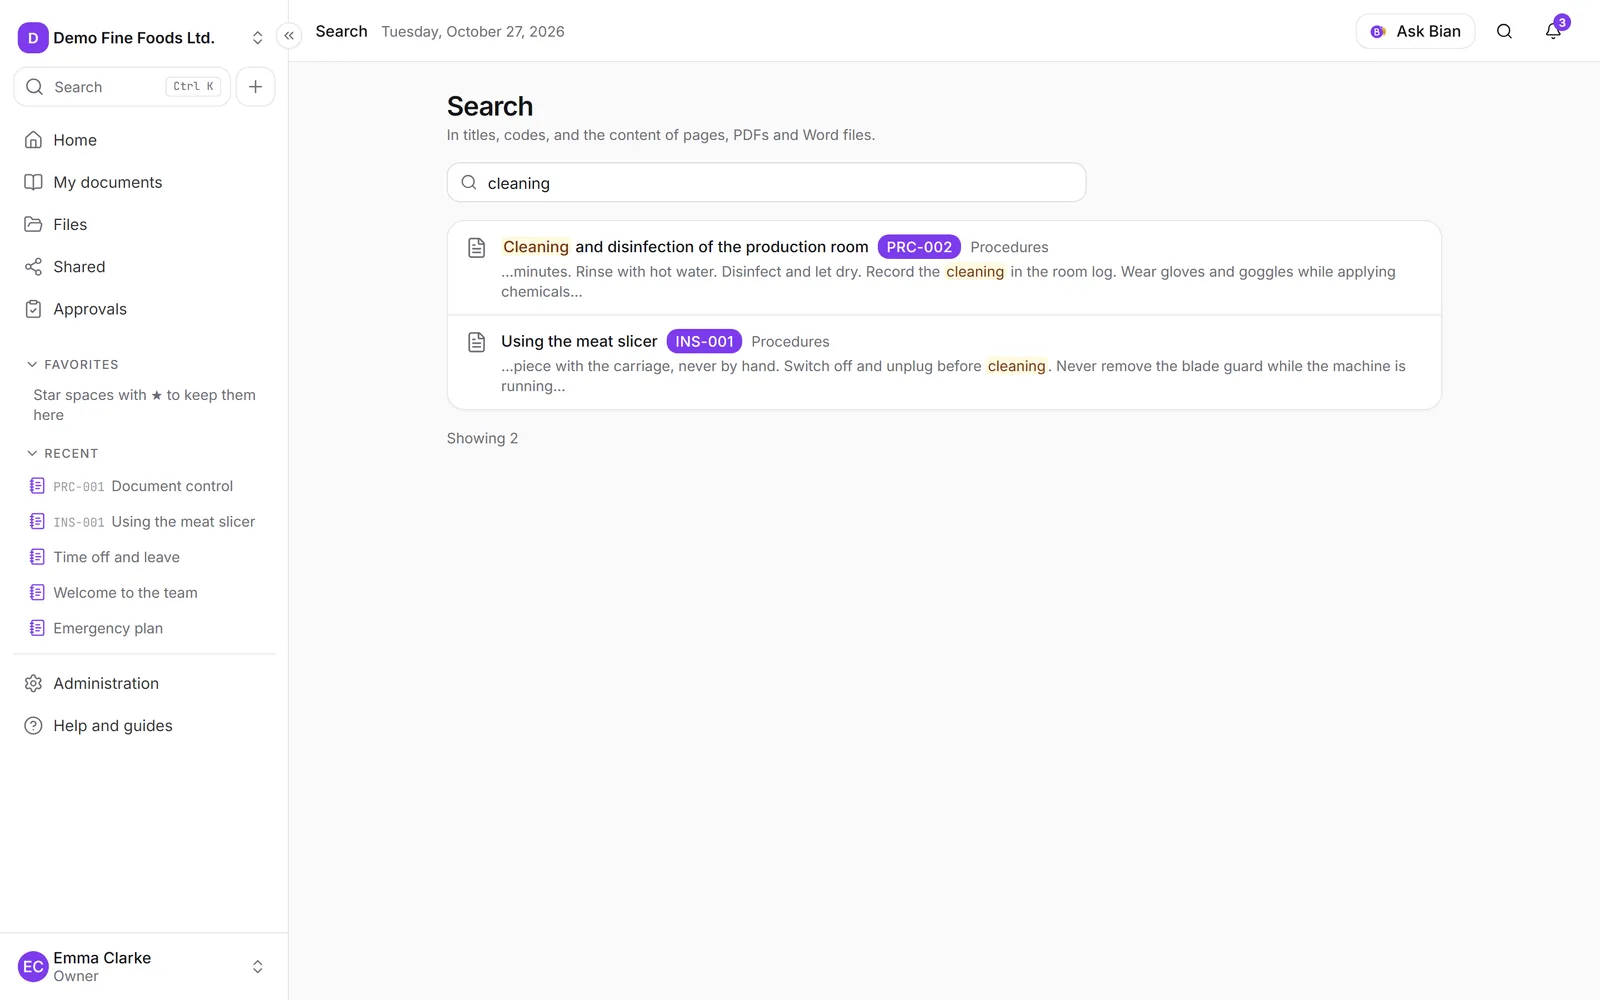Click the My documents book icon
This screenshot has height=1000, width=1600.
pos(33,182)
